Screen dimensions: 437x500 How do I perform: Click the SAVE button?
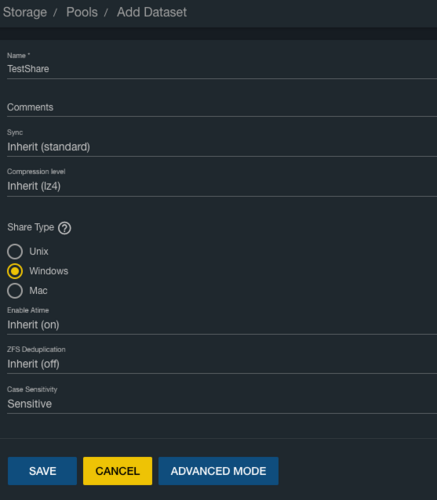click(42, 471)
